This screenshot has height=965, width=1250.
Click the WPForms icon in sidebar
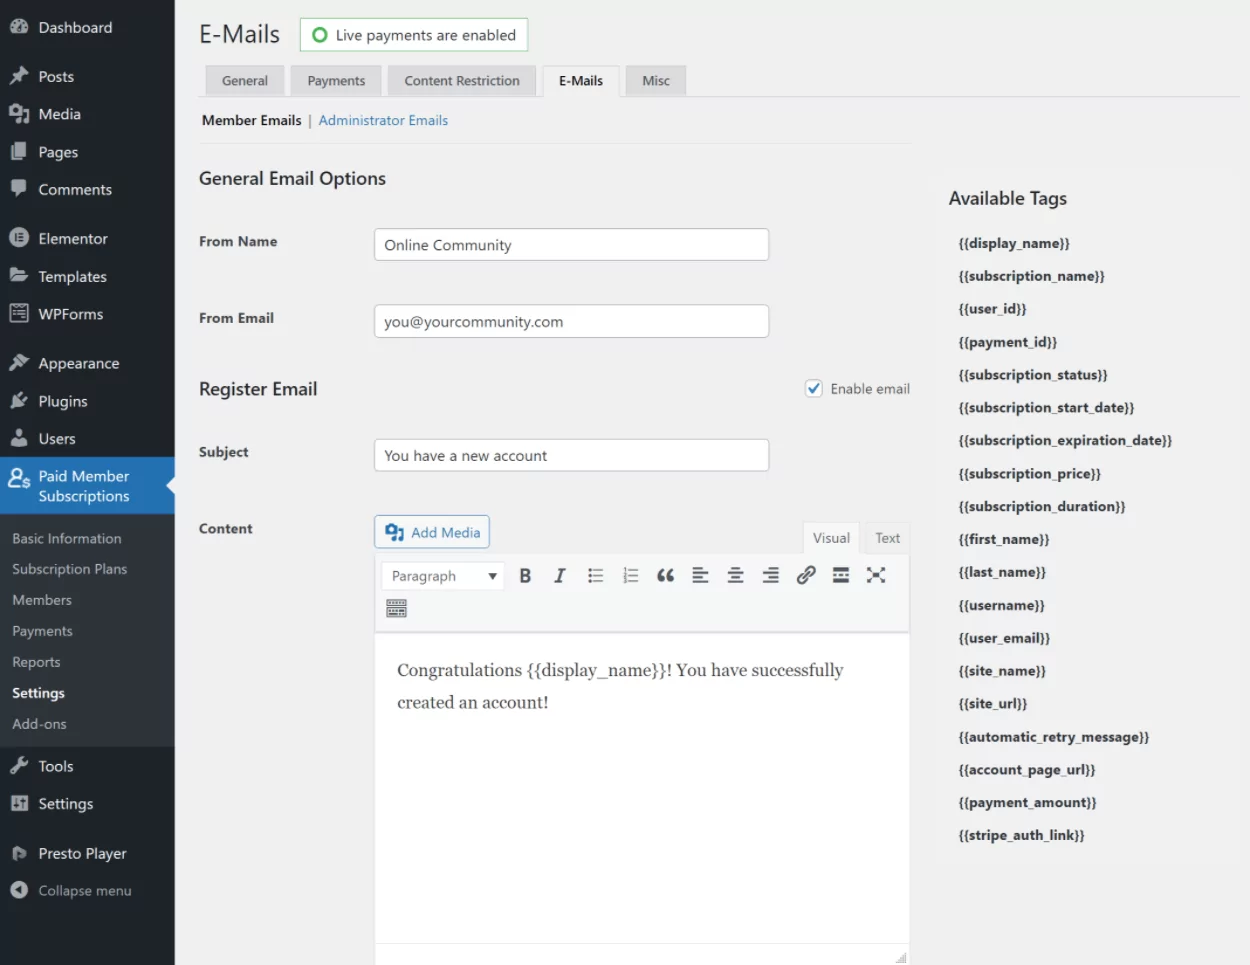(19, 314)
